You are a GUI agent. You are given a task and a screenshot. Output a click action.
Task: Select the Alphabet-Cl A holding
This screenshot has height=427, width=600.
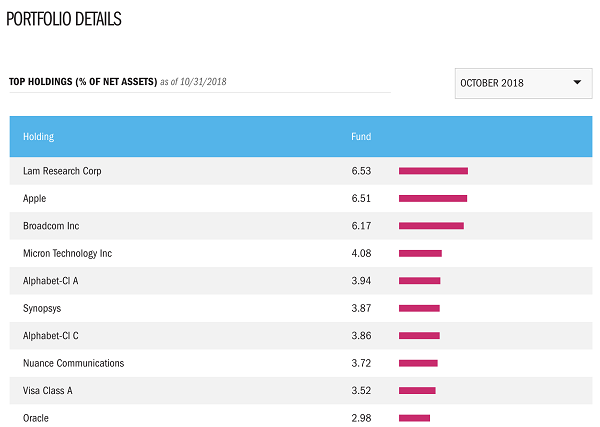coord(51,281)
